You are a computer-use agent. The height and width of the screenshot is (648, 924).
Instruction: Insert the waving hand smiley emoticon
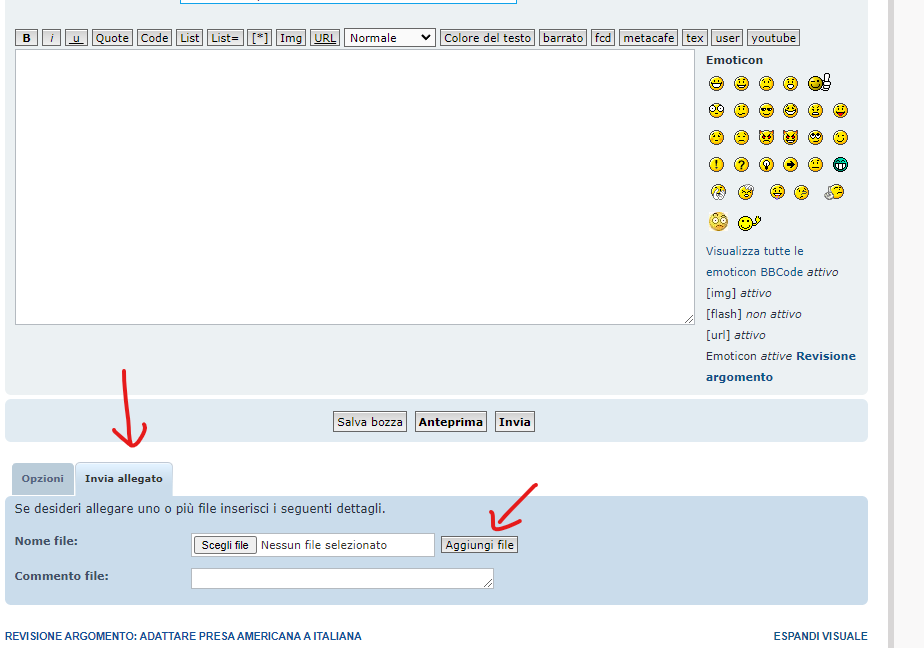coord(750,222)
